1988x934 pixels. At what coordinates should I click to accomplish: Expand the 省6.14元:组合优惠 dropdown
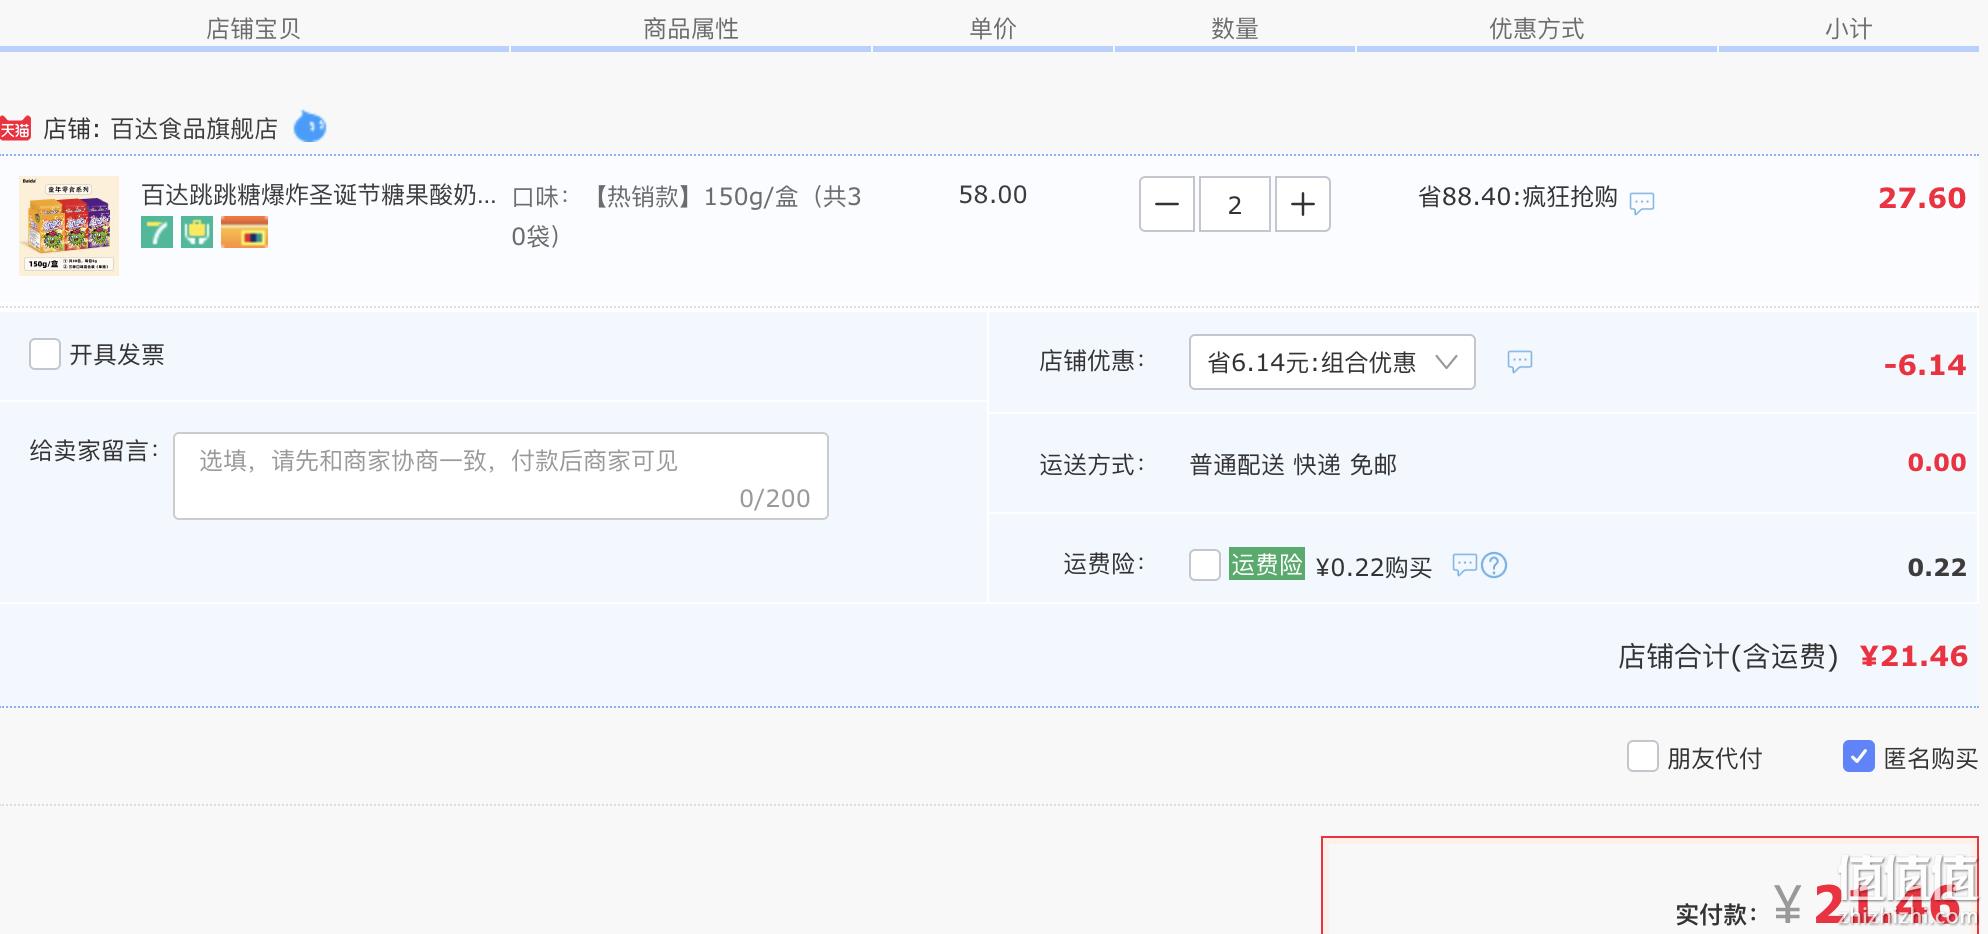tap(1332, 362)
